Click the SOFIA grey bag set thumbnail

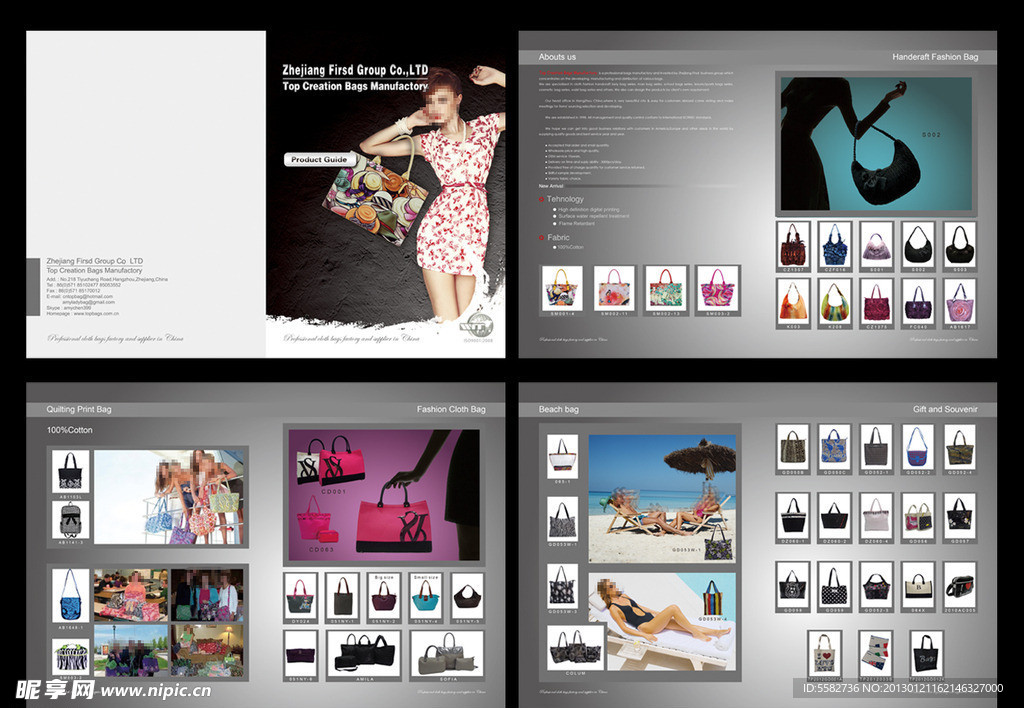(x=446, y=654)
